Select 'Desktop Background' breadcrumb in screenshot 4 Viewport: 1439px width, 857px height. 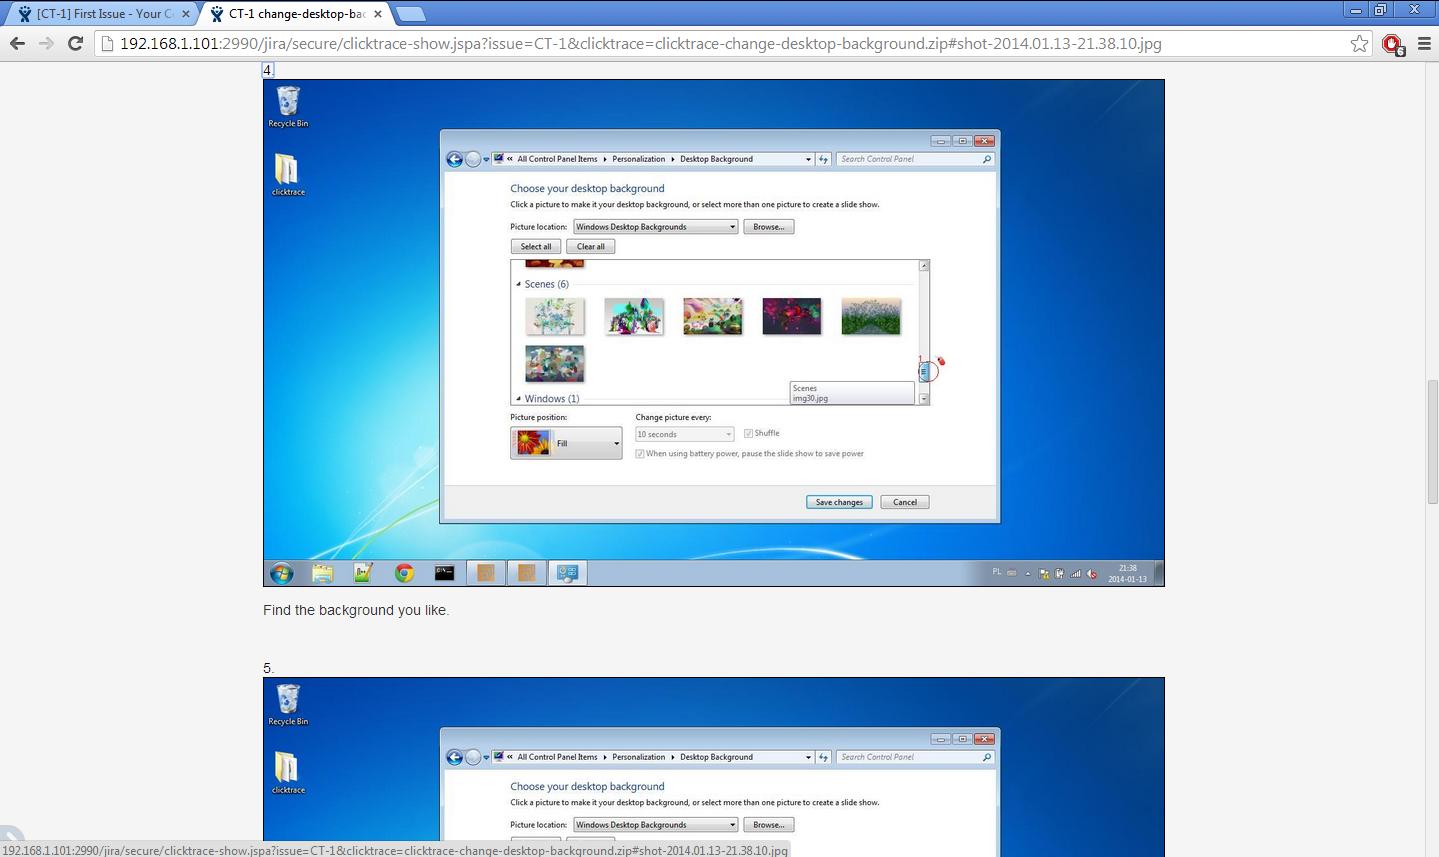tap(716, 159)
